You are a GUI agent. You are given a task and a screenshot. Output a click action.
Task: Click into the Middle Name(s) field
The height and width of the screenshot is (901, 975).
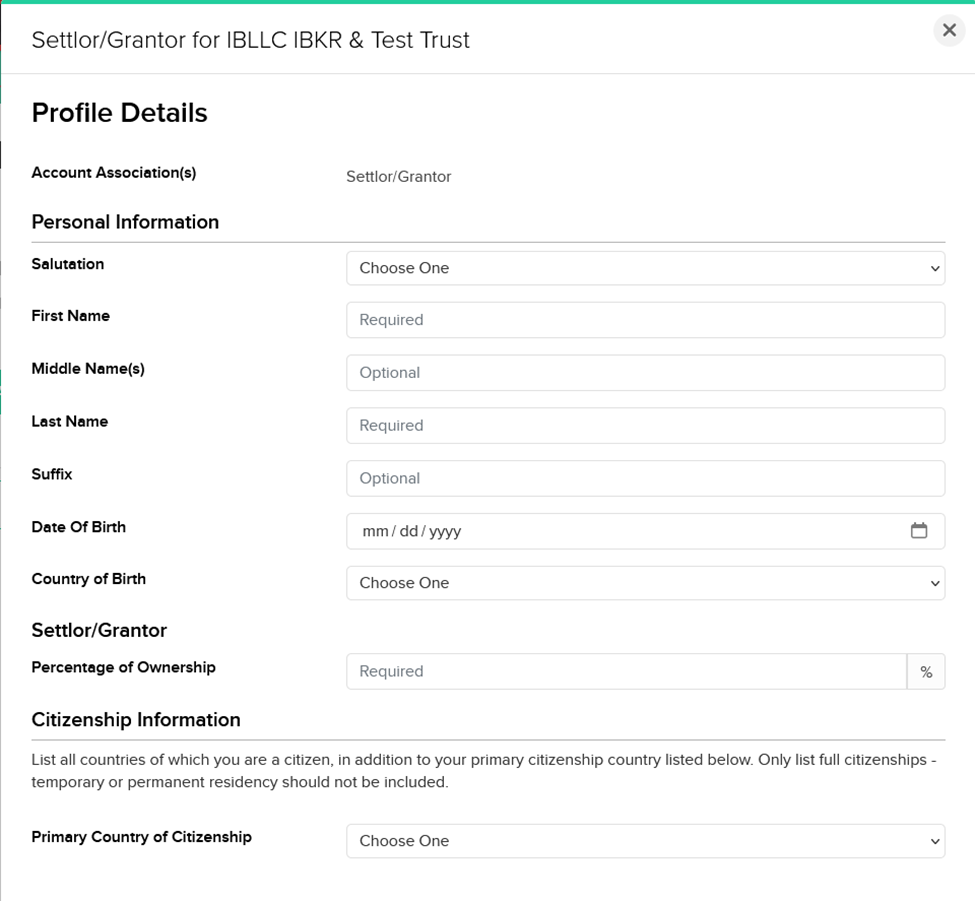click(x=645, y=373)
